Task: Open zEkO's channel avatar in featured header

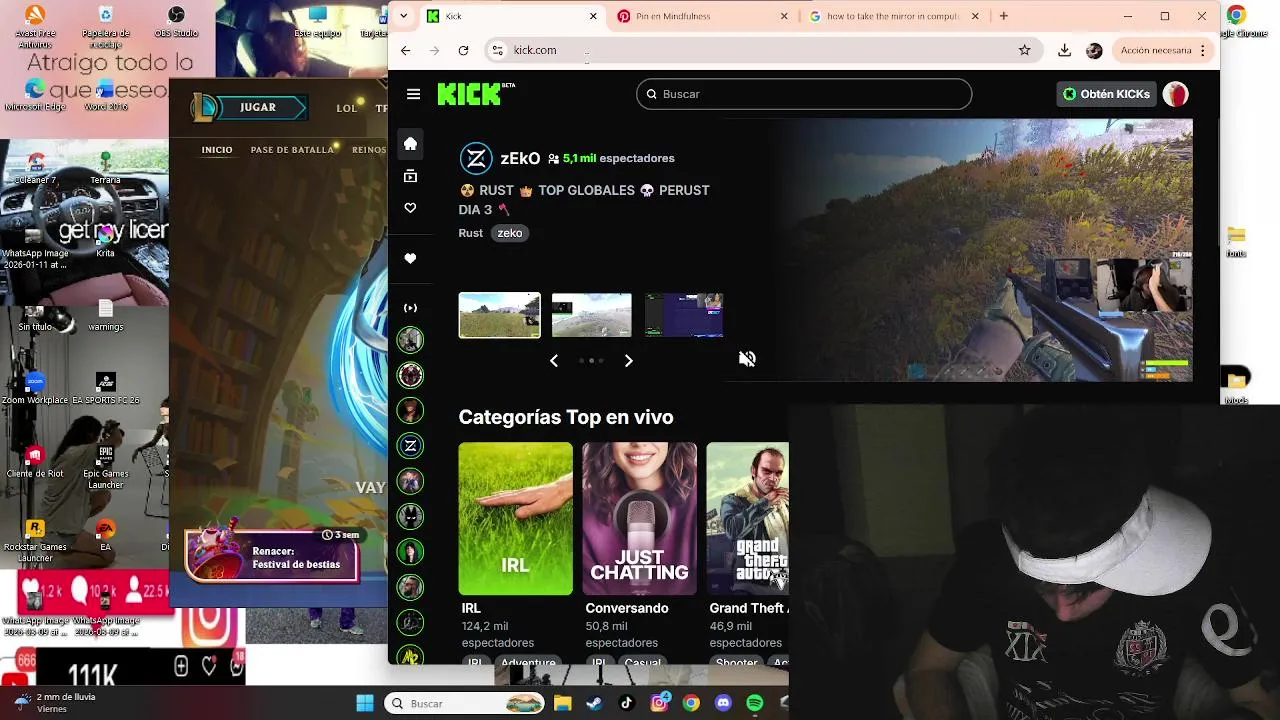Action: 476,158
